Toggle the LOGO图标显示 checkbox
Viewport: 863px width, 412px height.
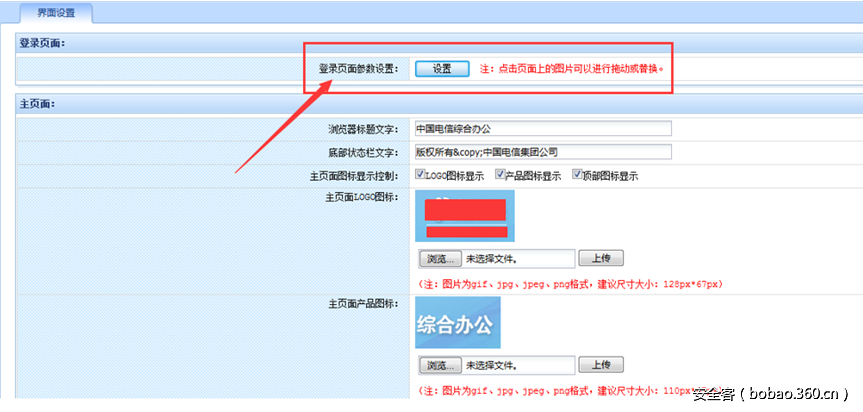(420, 174)
